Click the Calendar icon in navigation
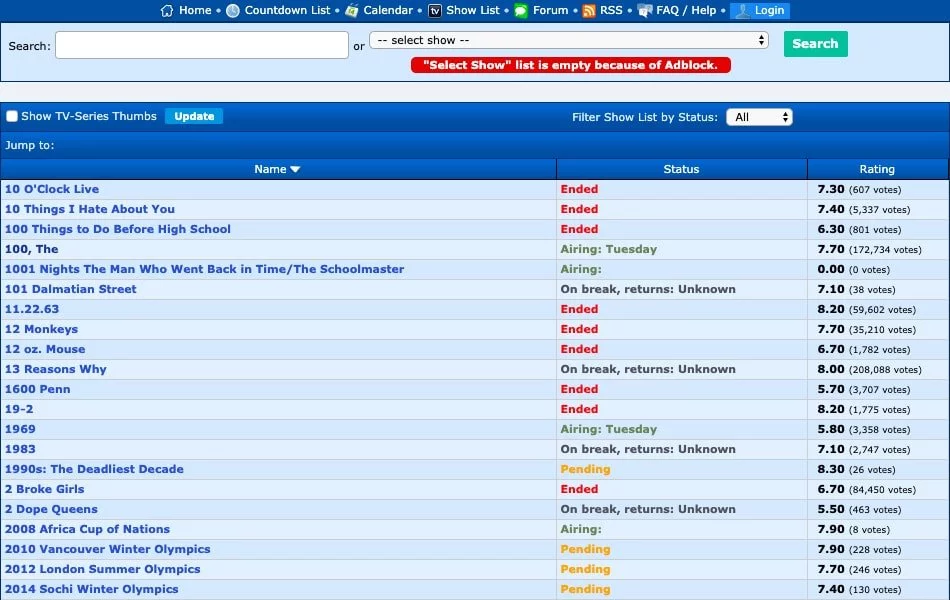Screen dimensions: 950x600 352,11
